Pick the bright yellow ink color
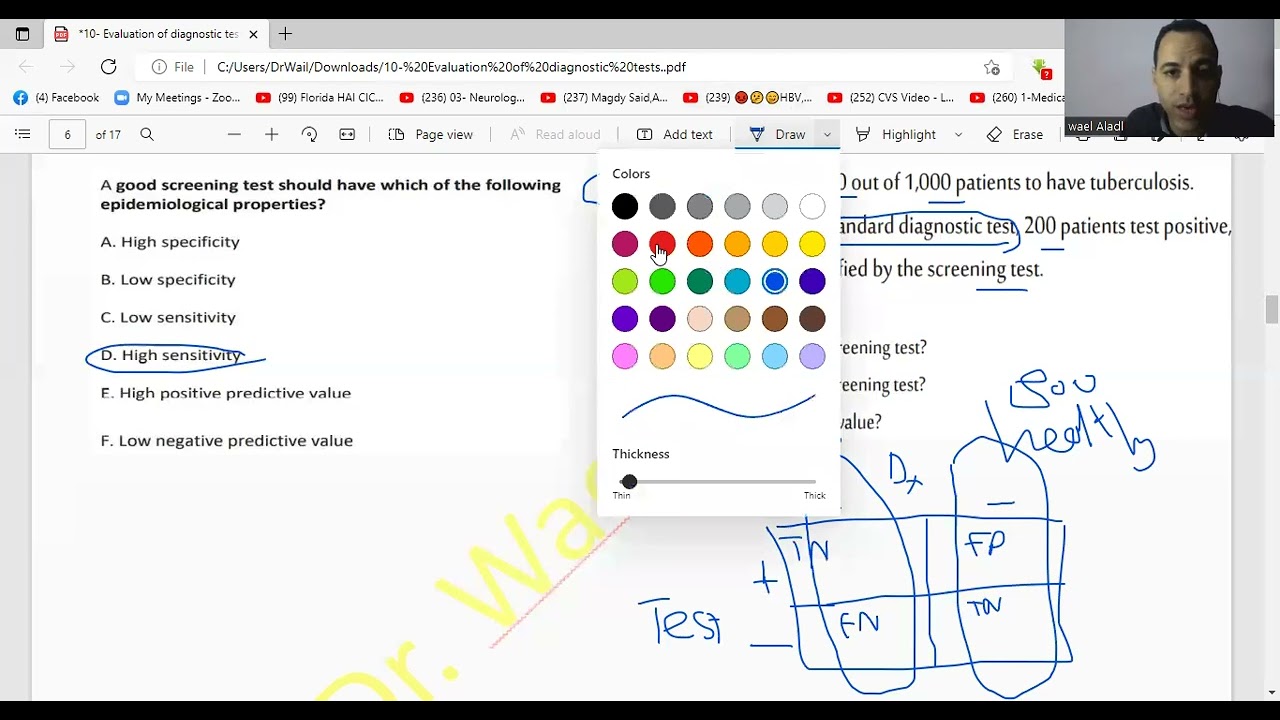 tap(812, 244)
